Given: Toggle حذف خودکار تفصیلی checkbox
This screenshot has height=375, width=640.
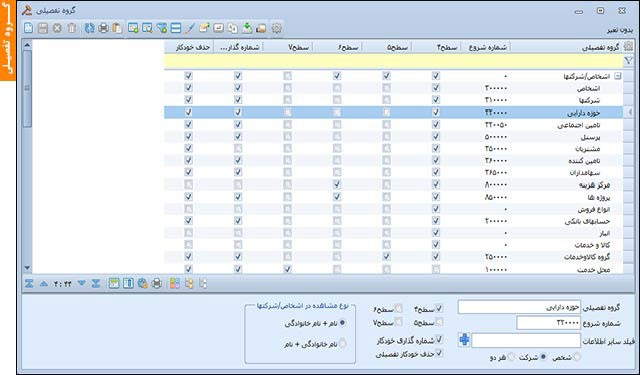Looking at the screenshot, I should tap(439, 353).
